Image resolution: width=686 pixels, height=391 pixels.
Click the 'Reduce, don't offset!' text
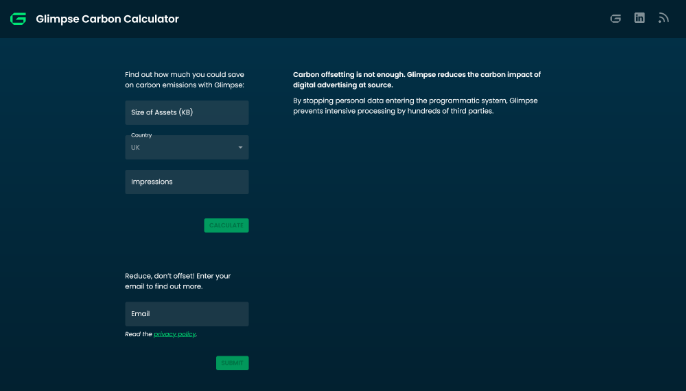click(x=178, y=281)
